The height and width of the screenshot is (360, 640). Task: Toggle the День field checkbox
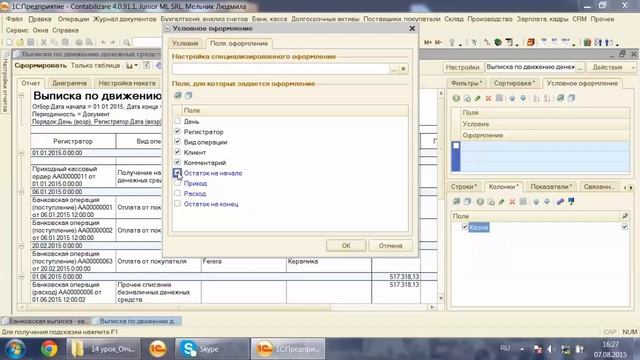tap(178, 121)
